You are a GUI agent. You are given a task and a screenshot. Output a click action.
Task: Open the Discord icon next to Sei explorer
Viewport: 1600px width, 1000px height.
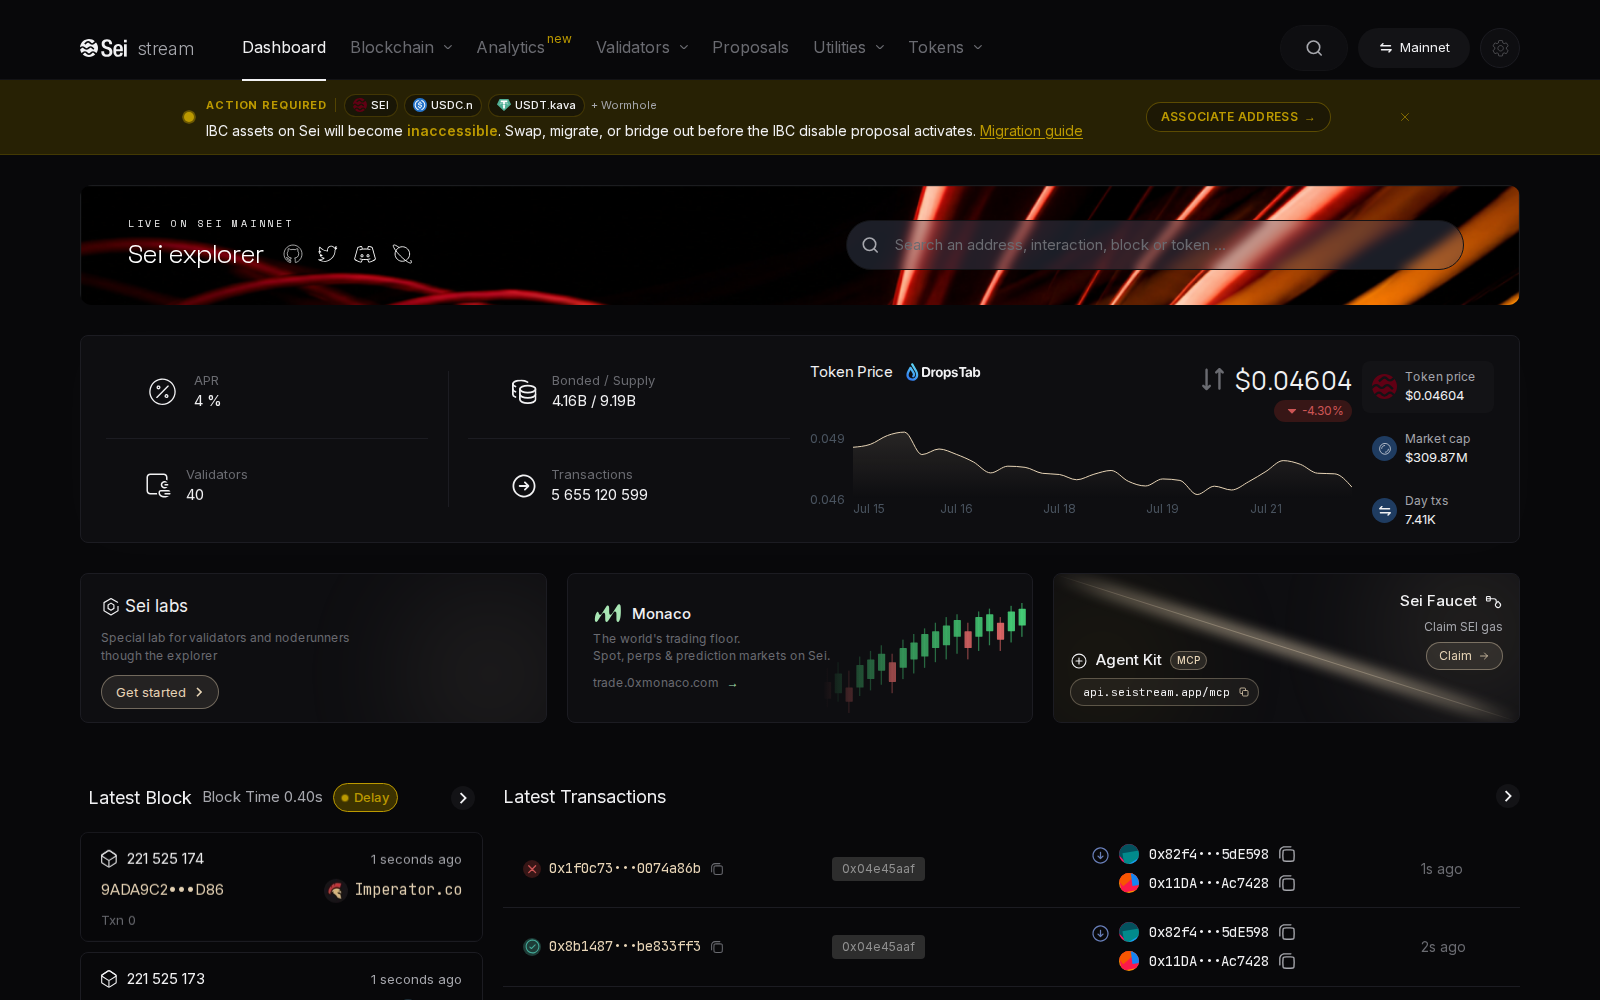pos(365,254)
